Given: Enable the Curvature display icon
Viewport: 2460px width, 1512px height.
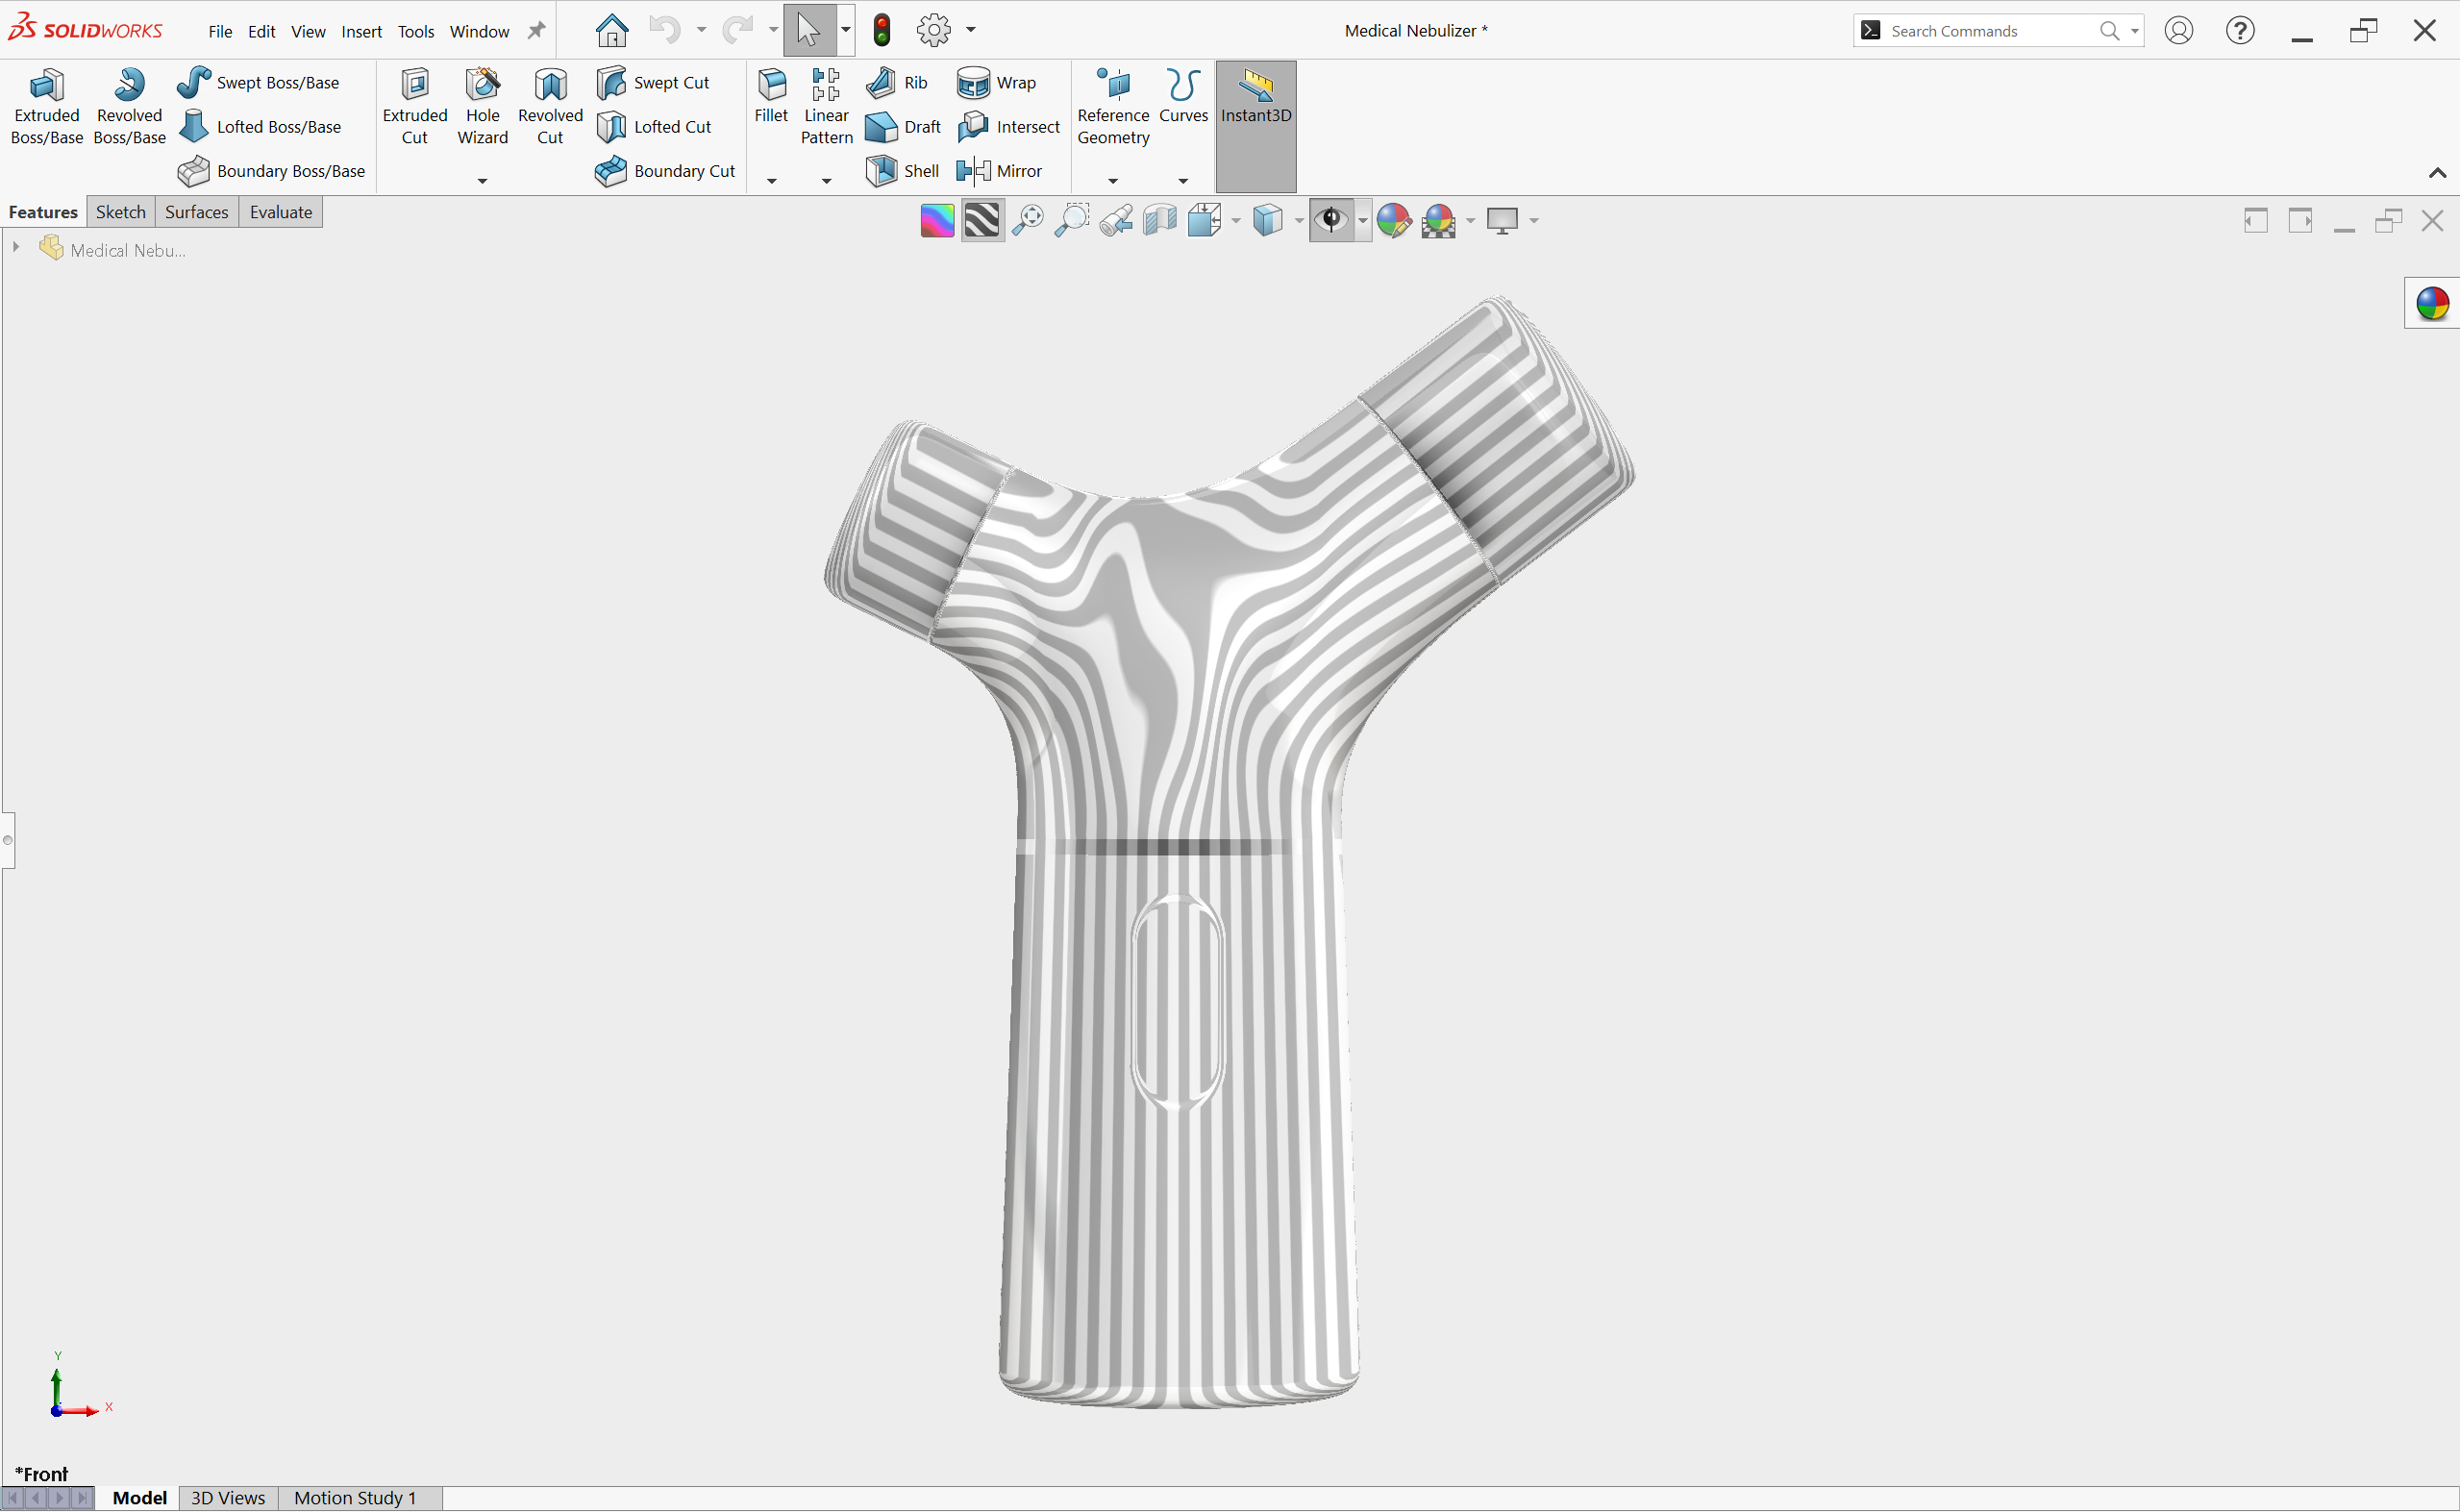Looking at the screenshot, I should [936, 220].
